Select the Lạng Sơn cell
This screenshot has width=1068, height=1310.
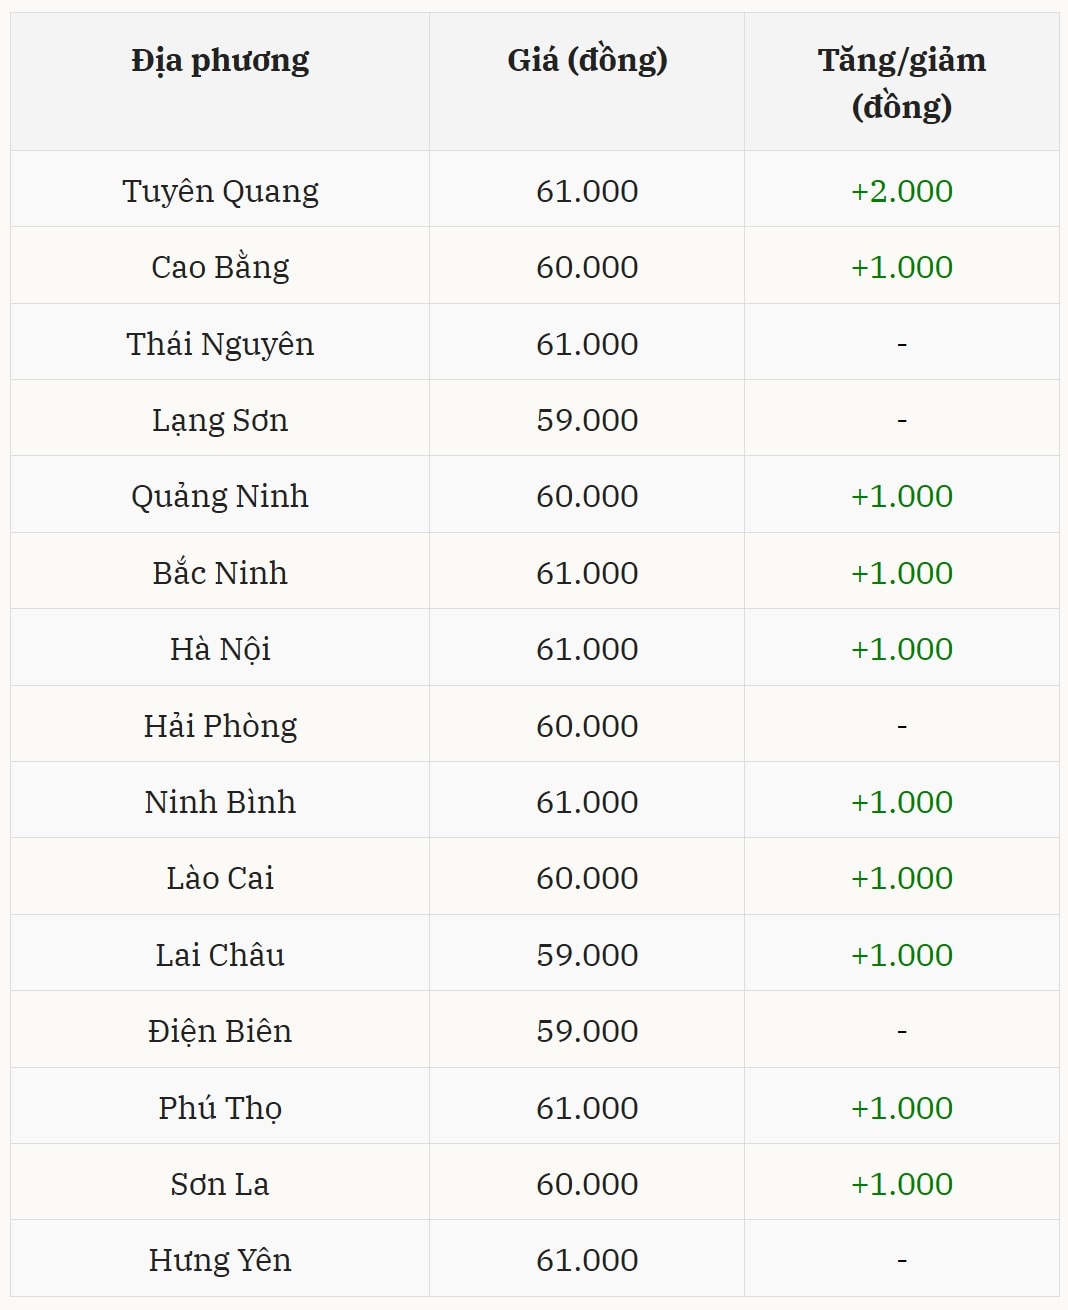(220, 420)
